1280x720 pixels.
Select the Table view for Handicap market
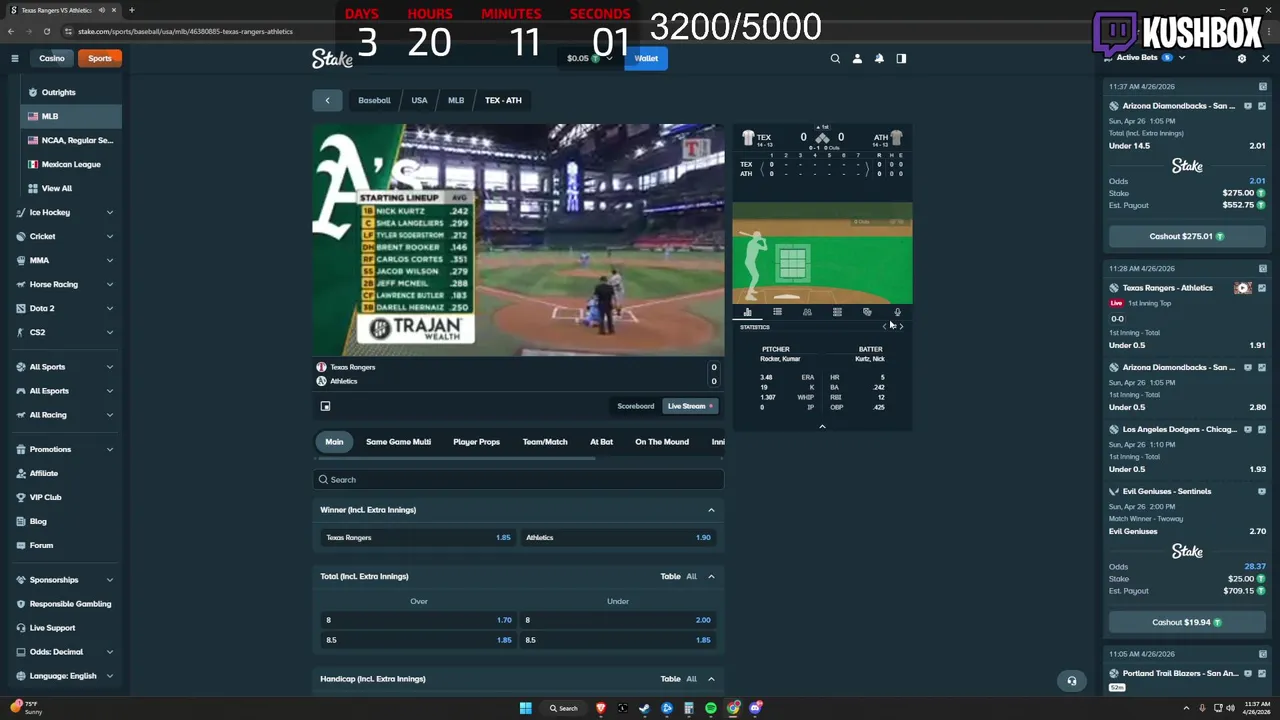coord(670,679)
